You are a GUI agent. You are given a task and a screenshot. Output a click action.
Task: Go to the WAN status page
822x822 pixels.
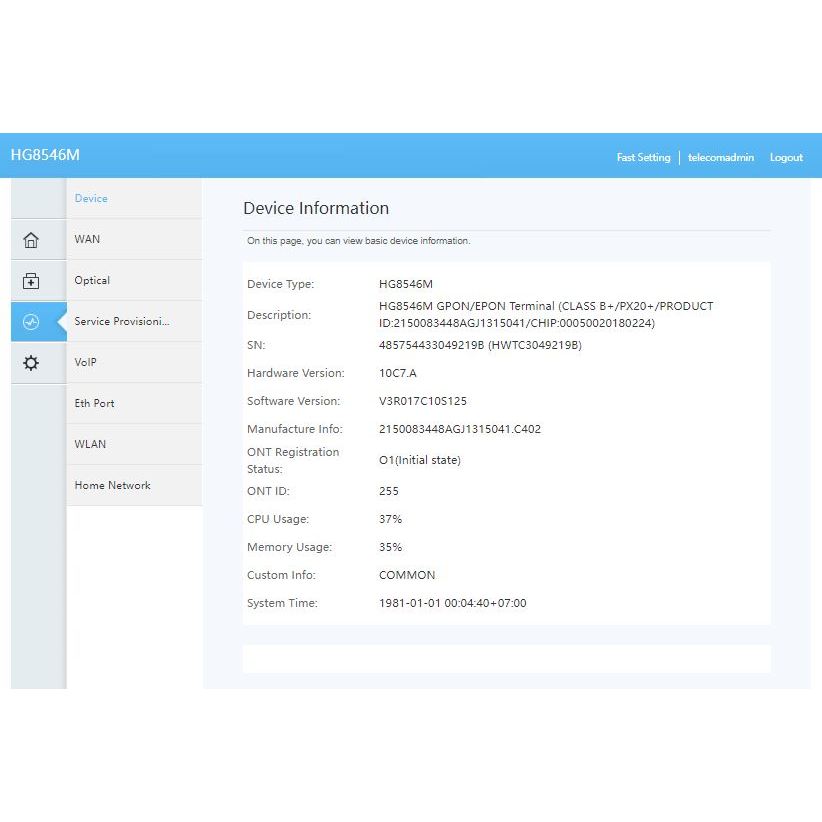coord(87,240)
